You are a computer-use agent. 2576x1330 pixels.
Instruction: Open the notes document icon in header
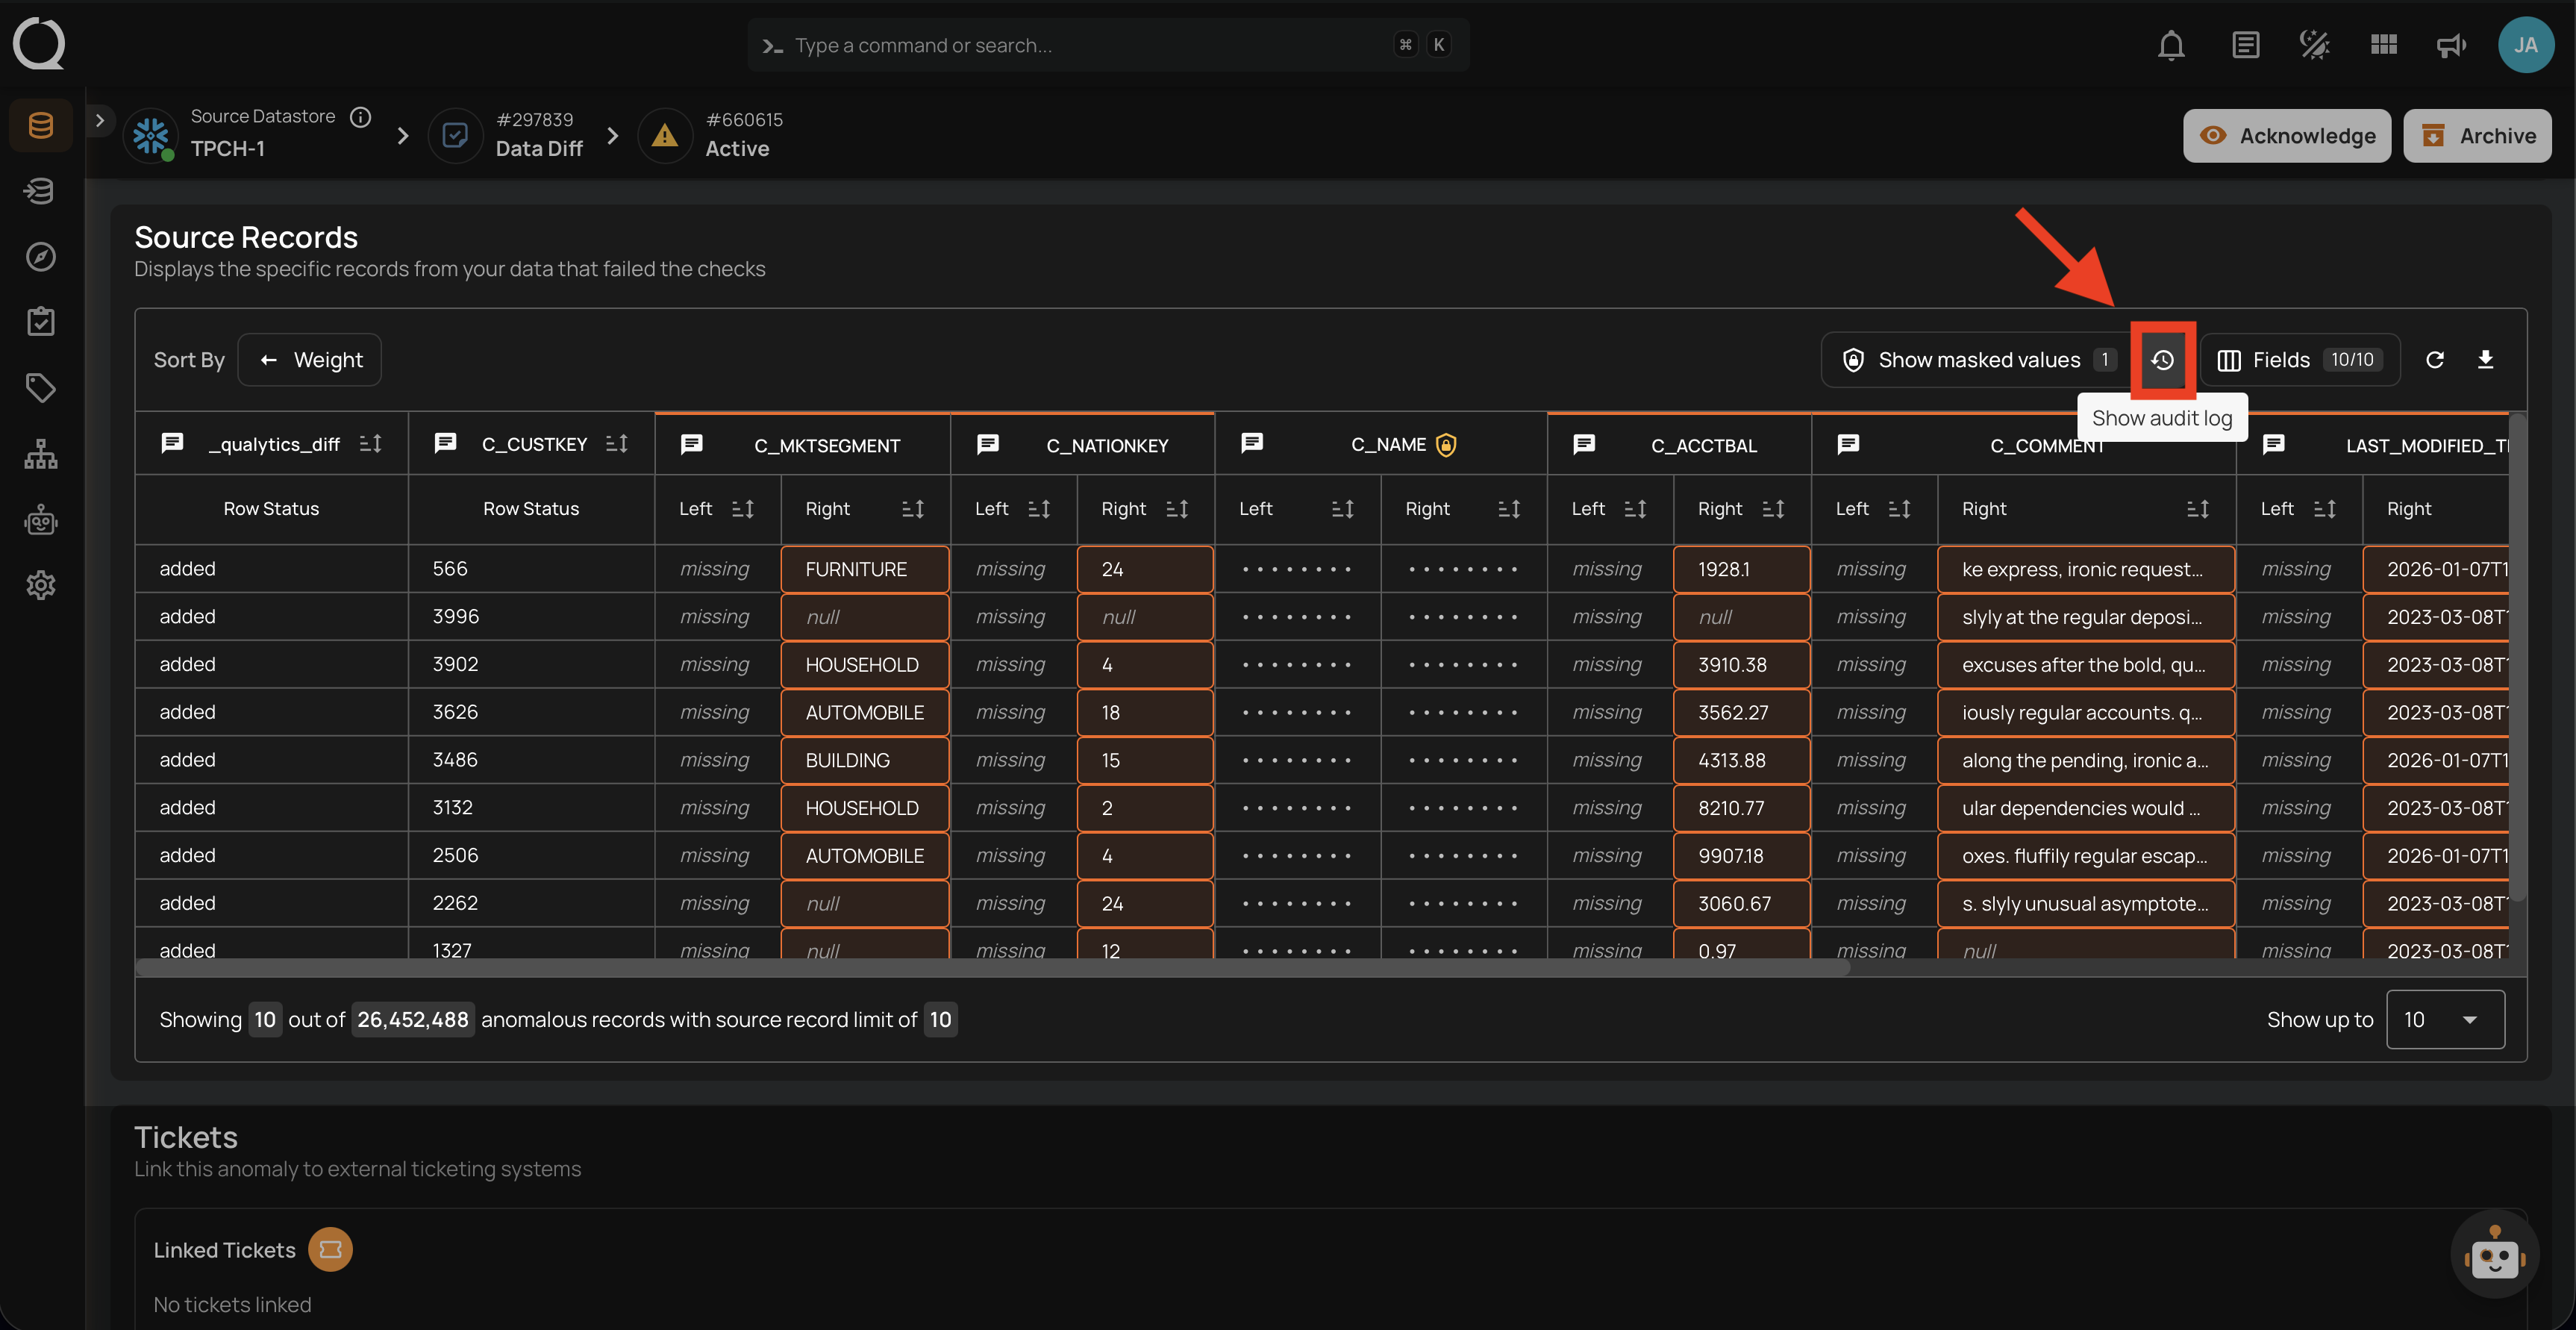[2245, 45]
